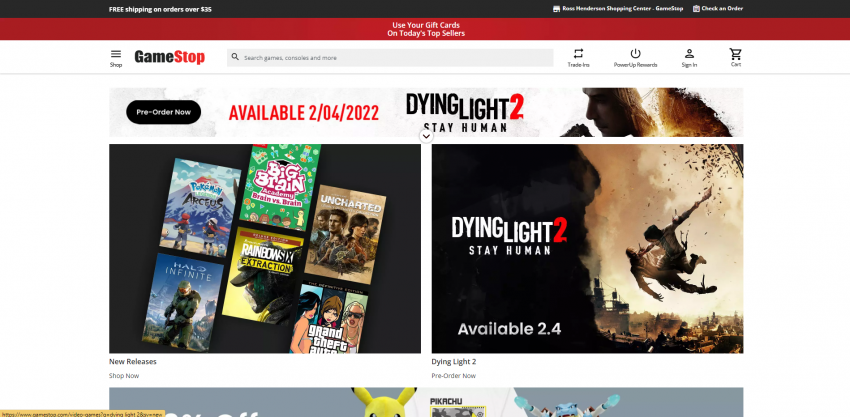Image resolution: width=850 pixels, height=417 pixels.
Task: Click the GameStop logo
Action: coord(170,57)
